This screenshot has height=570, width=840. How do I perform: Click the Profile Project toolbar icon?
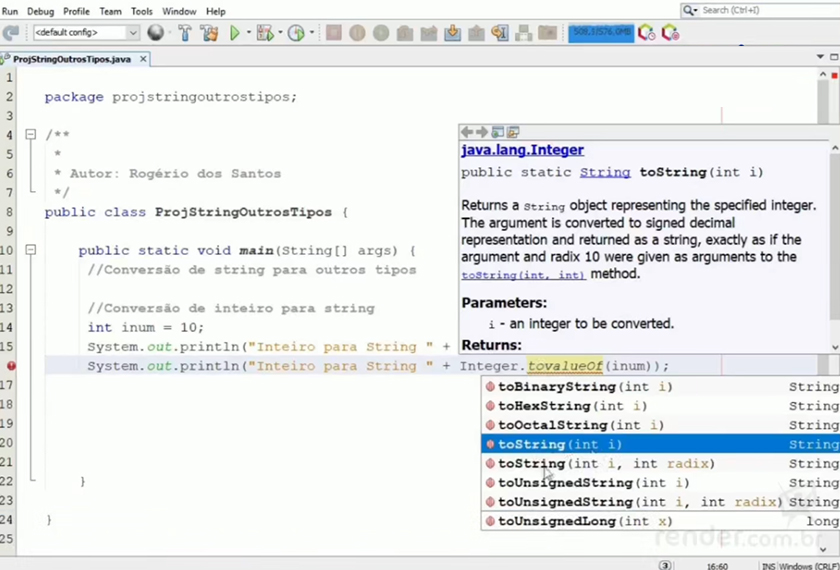pos(296,33)
